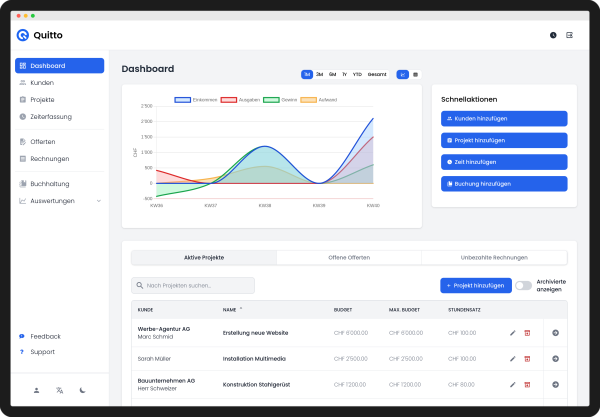Click the Kunden hinzufügen quick action button
This screenshot has height=417, width=600.
504,118
